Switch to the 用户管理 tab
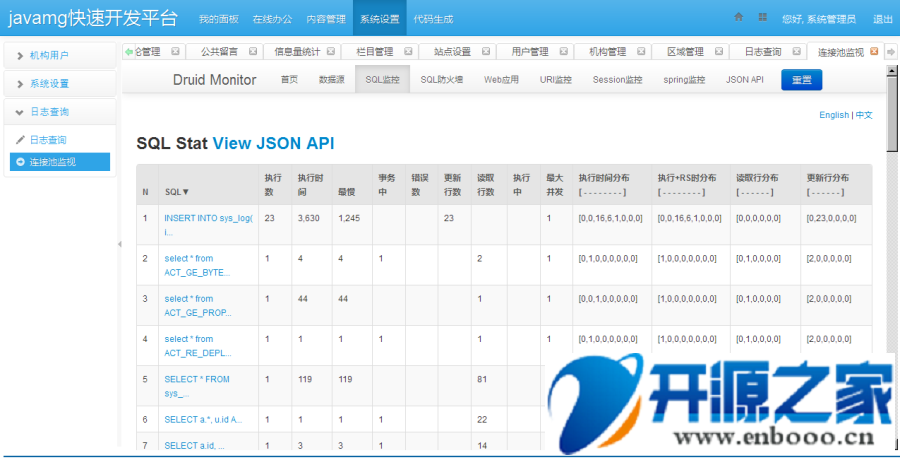 pos(530,52)
